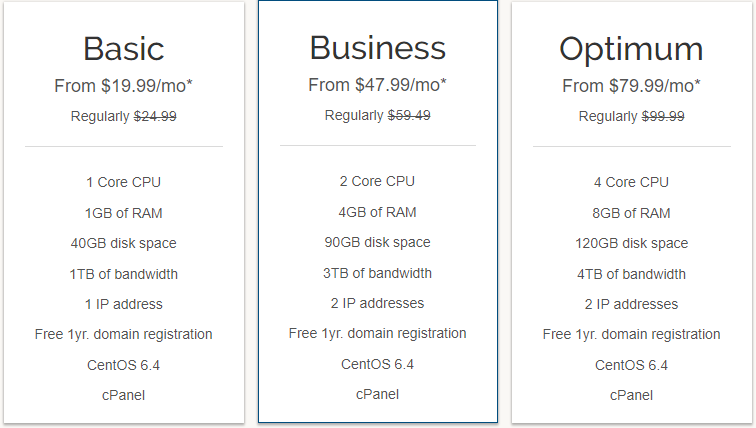Select the Business plan title
The width and height of the screenshot is (756, 428).
[377, 48]
